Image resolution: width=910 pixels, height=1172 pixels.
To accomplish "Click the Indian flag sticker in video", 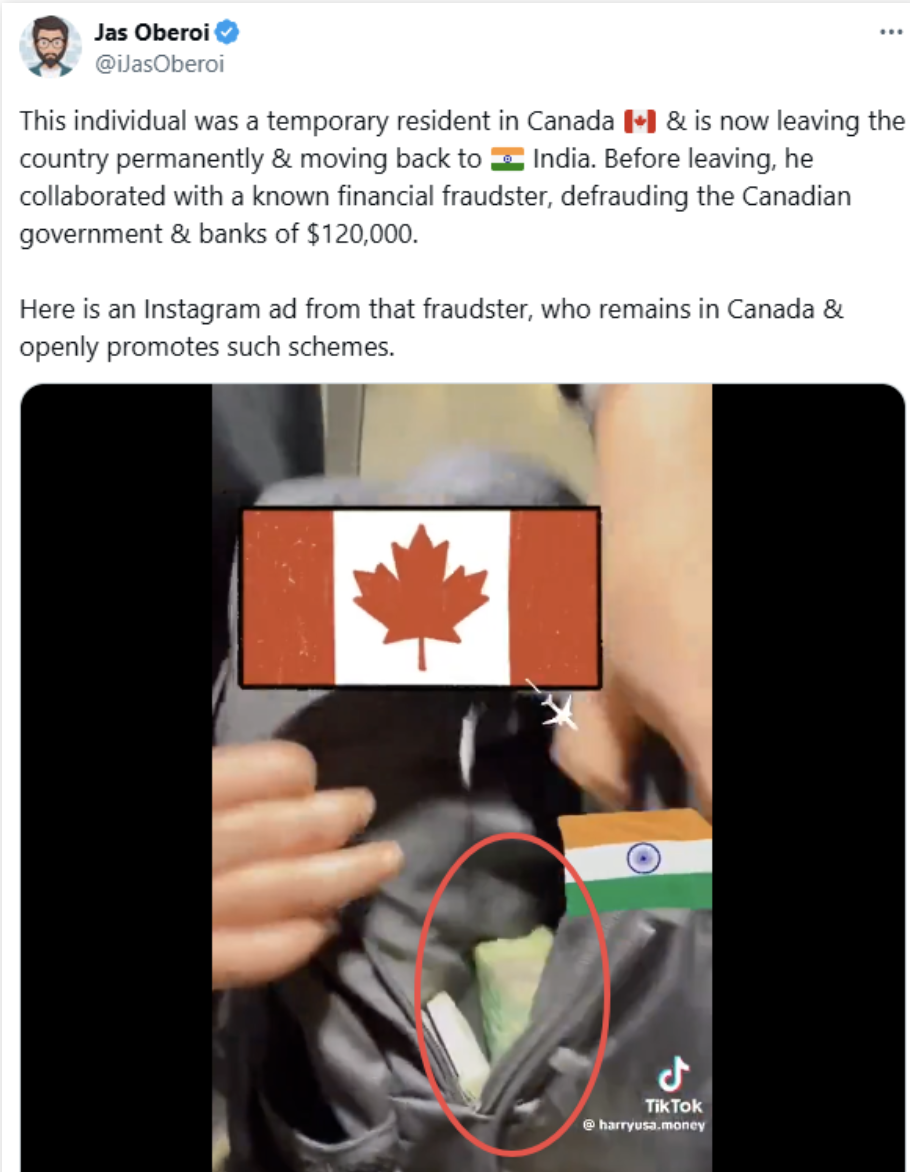I will point(635,862).
